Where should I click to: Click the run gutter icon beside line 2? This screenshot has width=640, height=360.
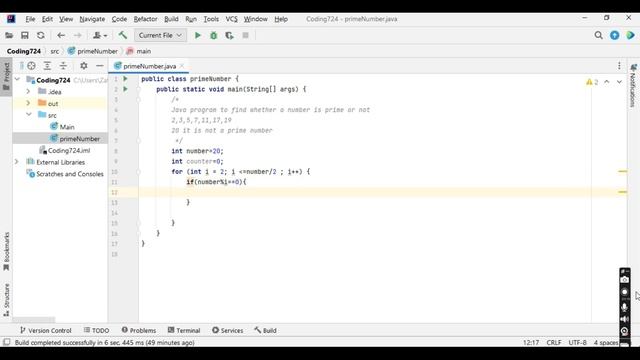pyautogui.click(x=126, y=89)
